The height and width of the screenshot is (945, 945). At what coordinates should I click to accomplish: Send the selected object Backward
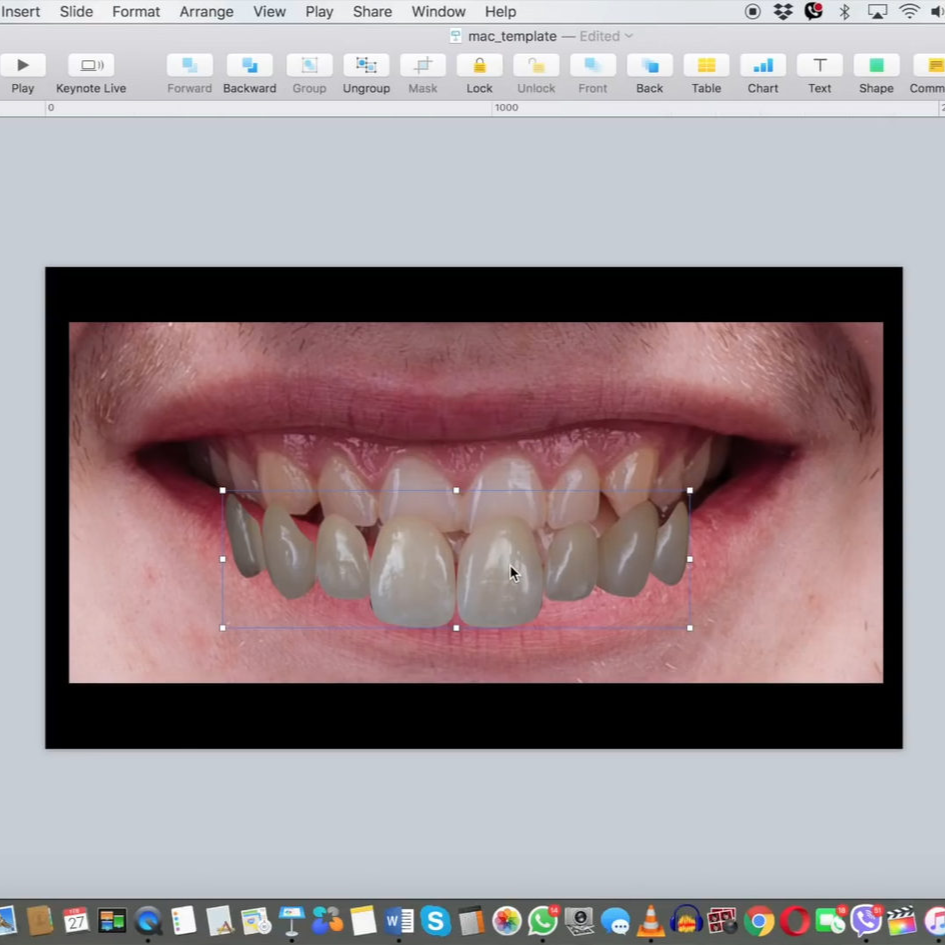point(249,66)
